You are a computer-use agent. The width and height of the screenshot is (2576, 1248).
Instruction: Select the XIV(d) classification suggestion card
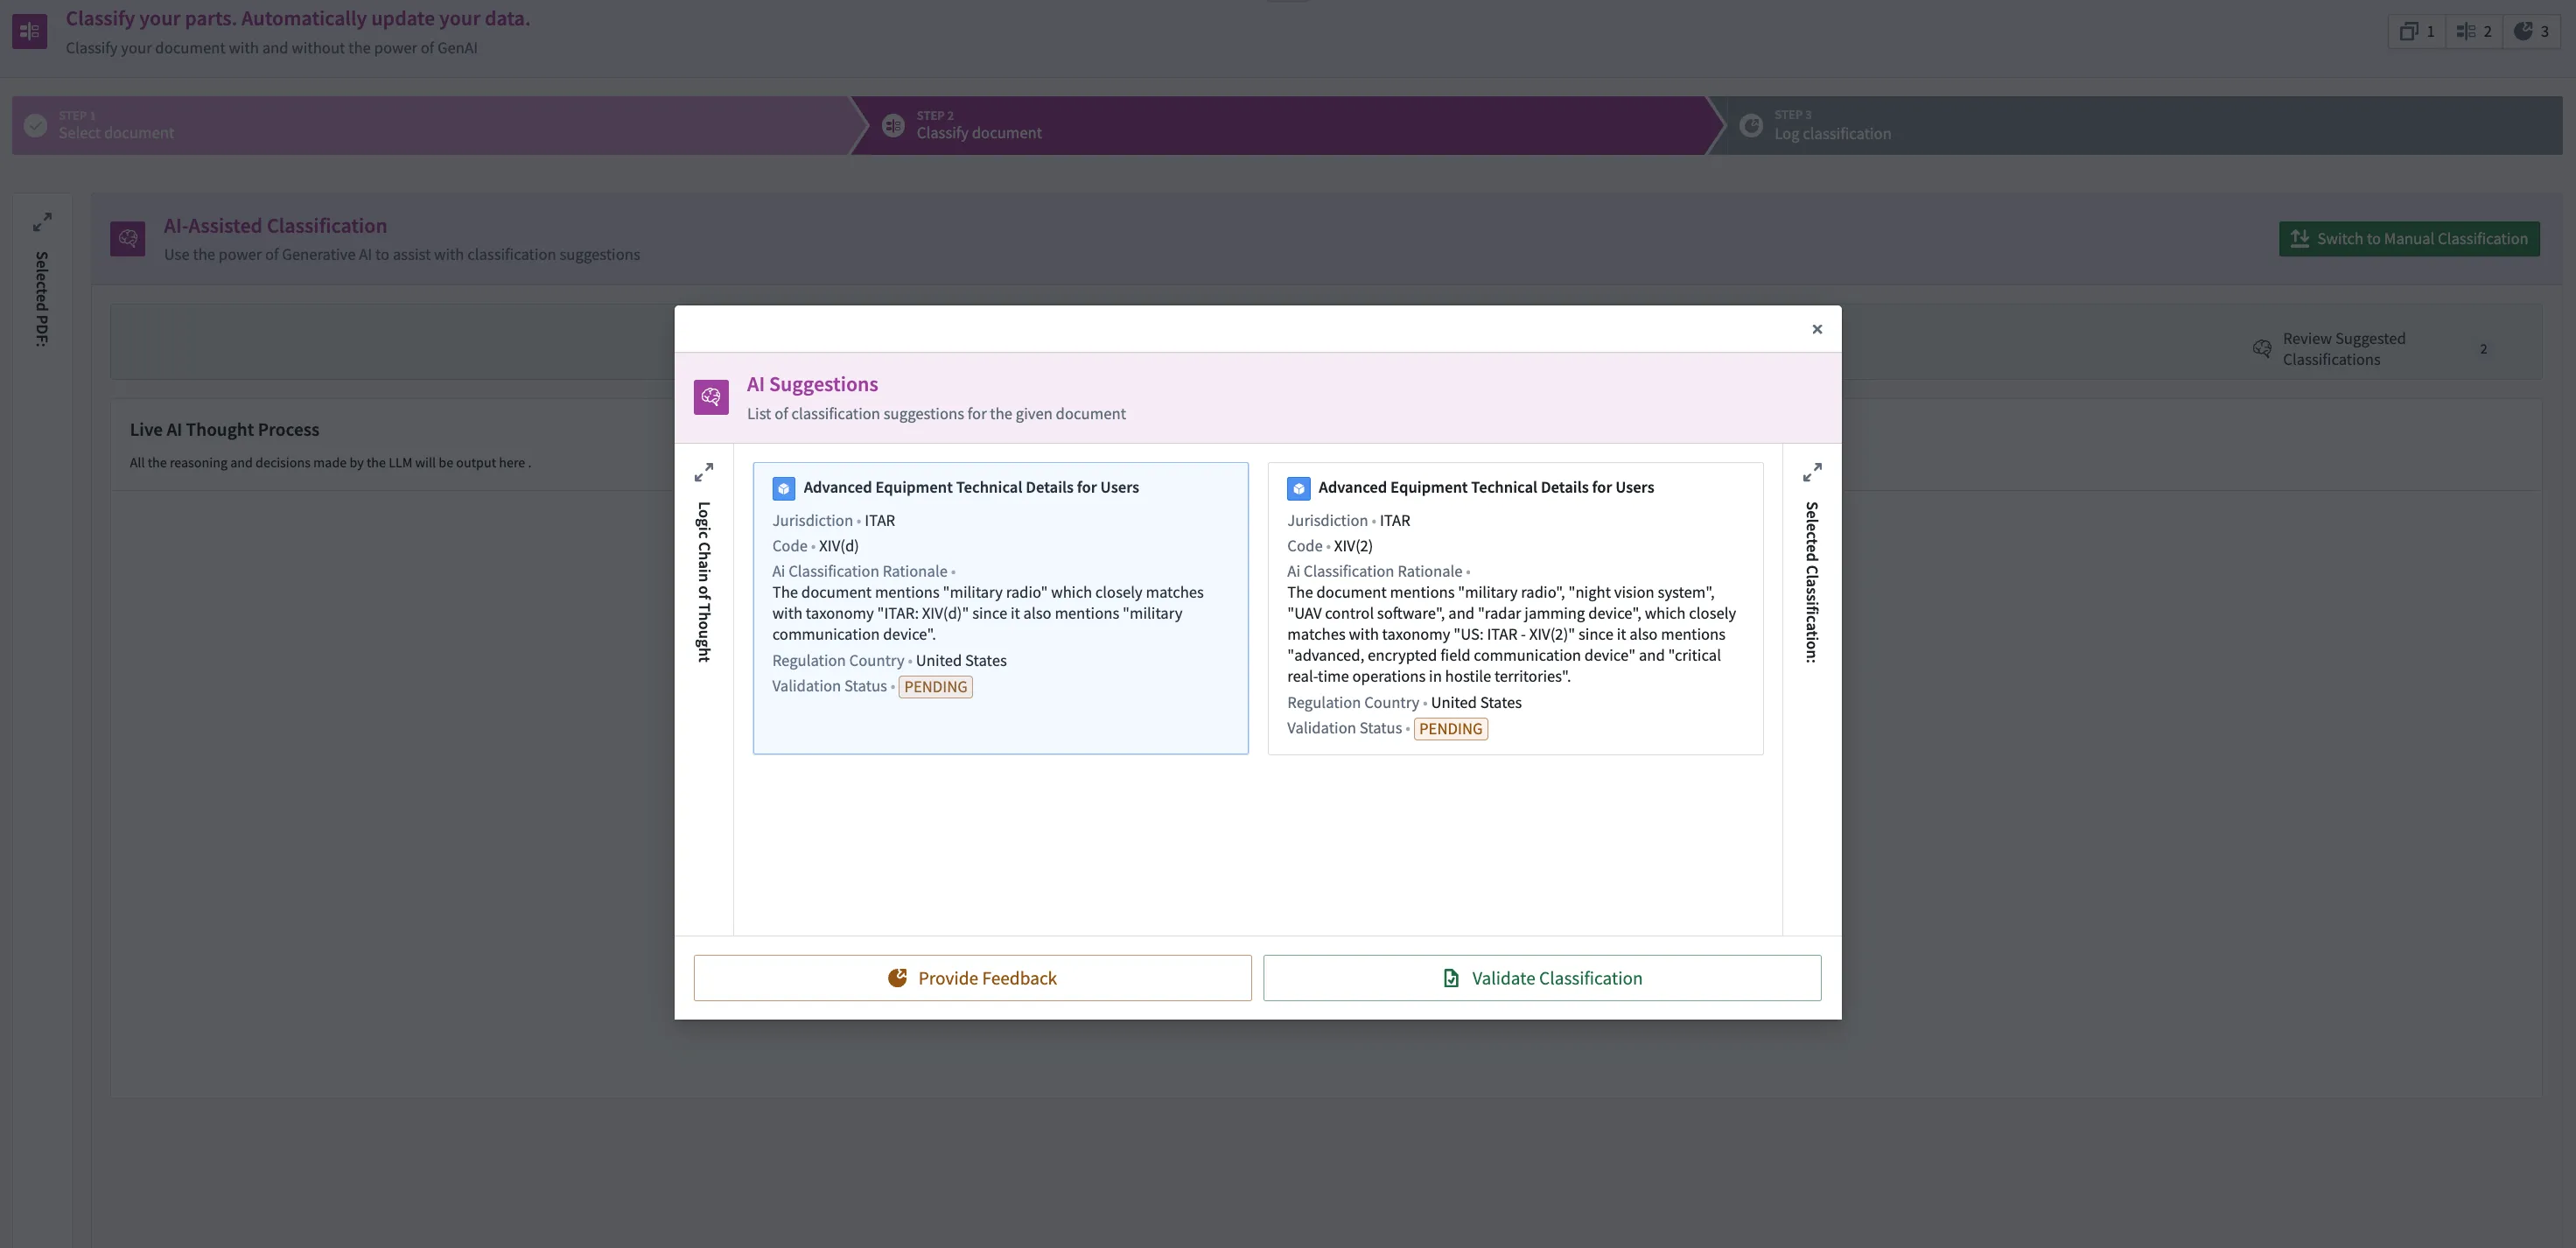click(1000, 720)
